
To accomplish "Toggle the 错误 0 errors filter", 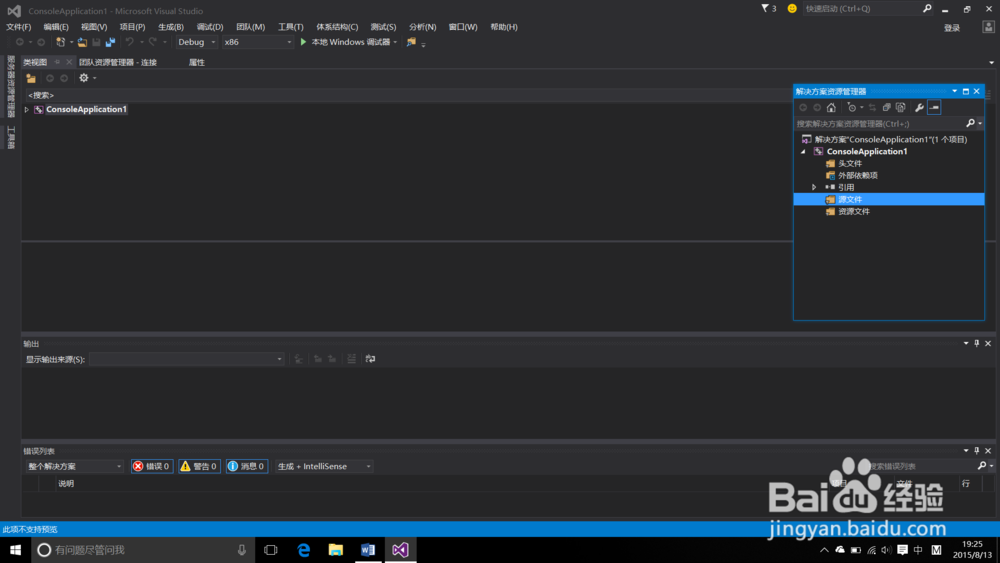I will (x=152, y=466).
